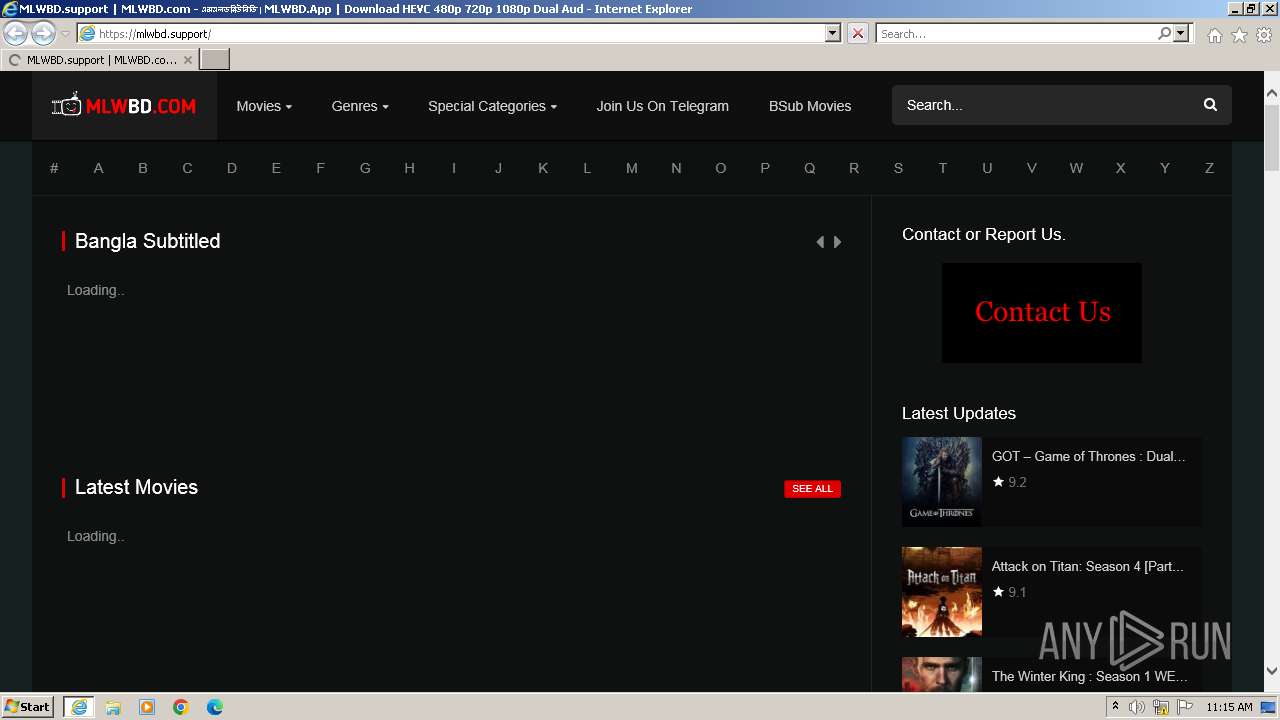Open the volume speaker tray icon
Image resolution: width=1280 pixels, height=720 pixels.
click(1137, 707)
